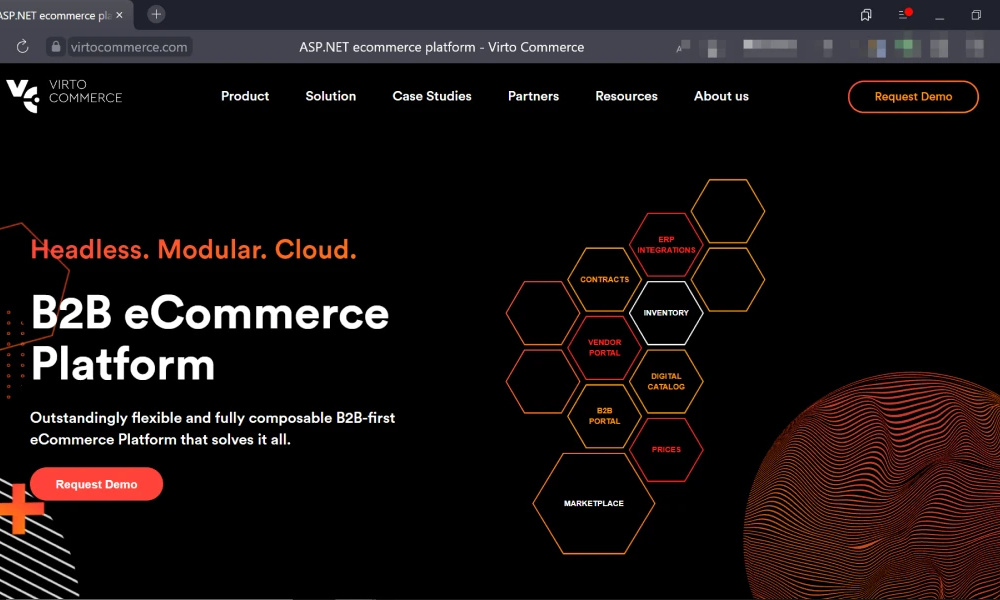The width and height of the screenshot is (1000, 600).
Task: Open the bookmarks icon in title bar
Action: tap(865, 15)
